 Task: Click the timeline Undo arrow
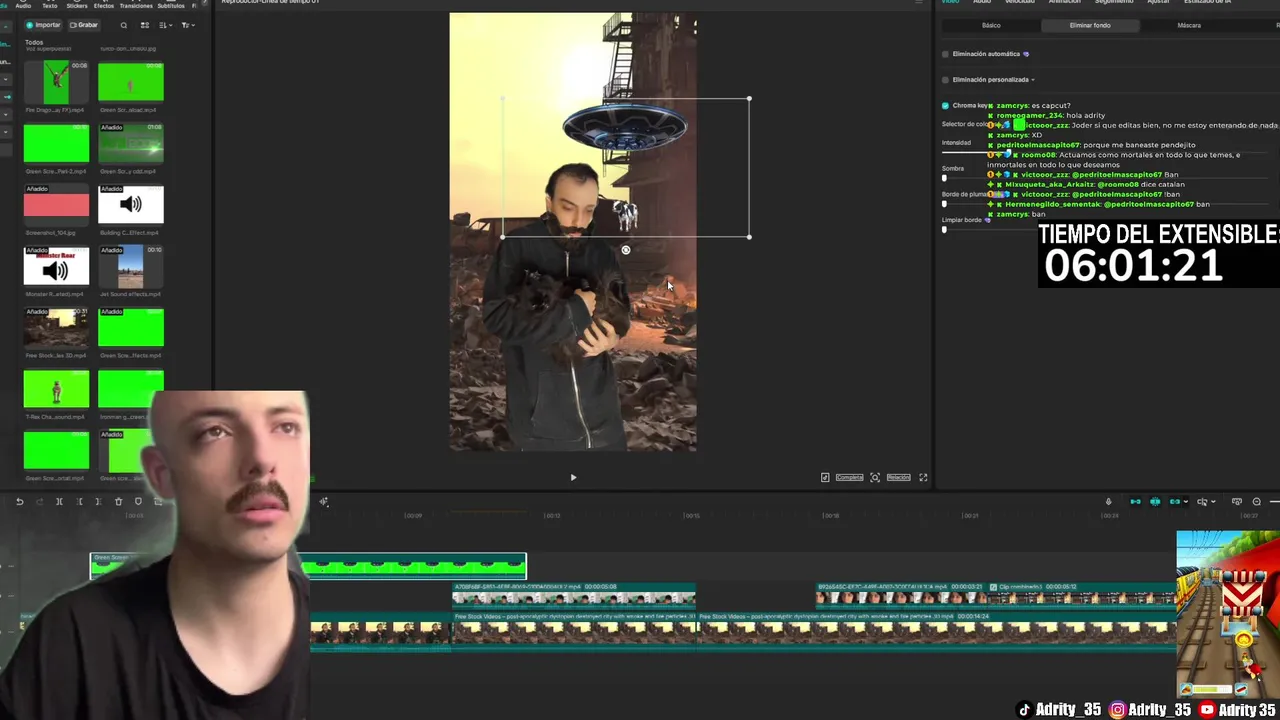click(x=20, y=502)
